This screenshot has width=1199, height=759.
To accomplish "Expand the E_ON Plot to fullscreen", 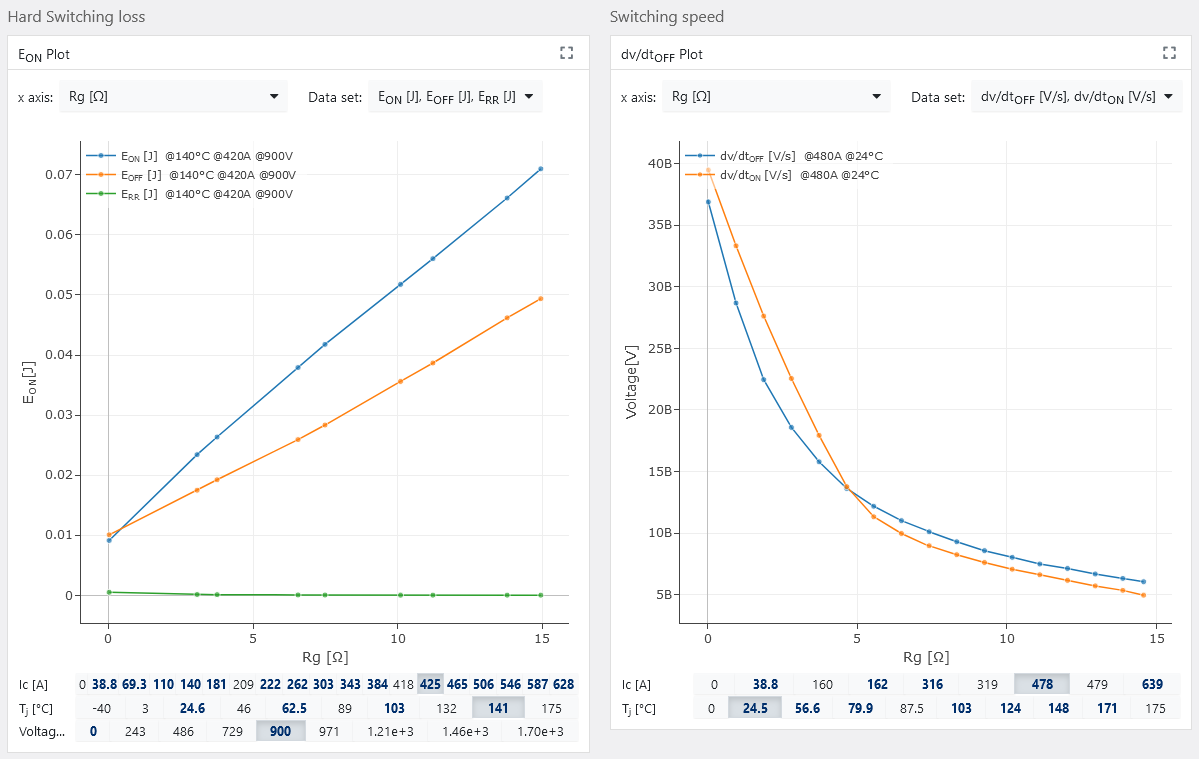I will [567, 53].
